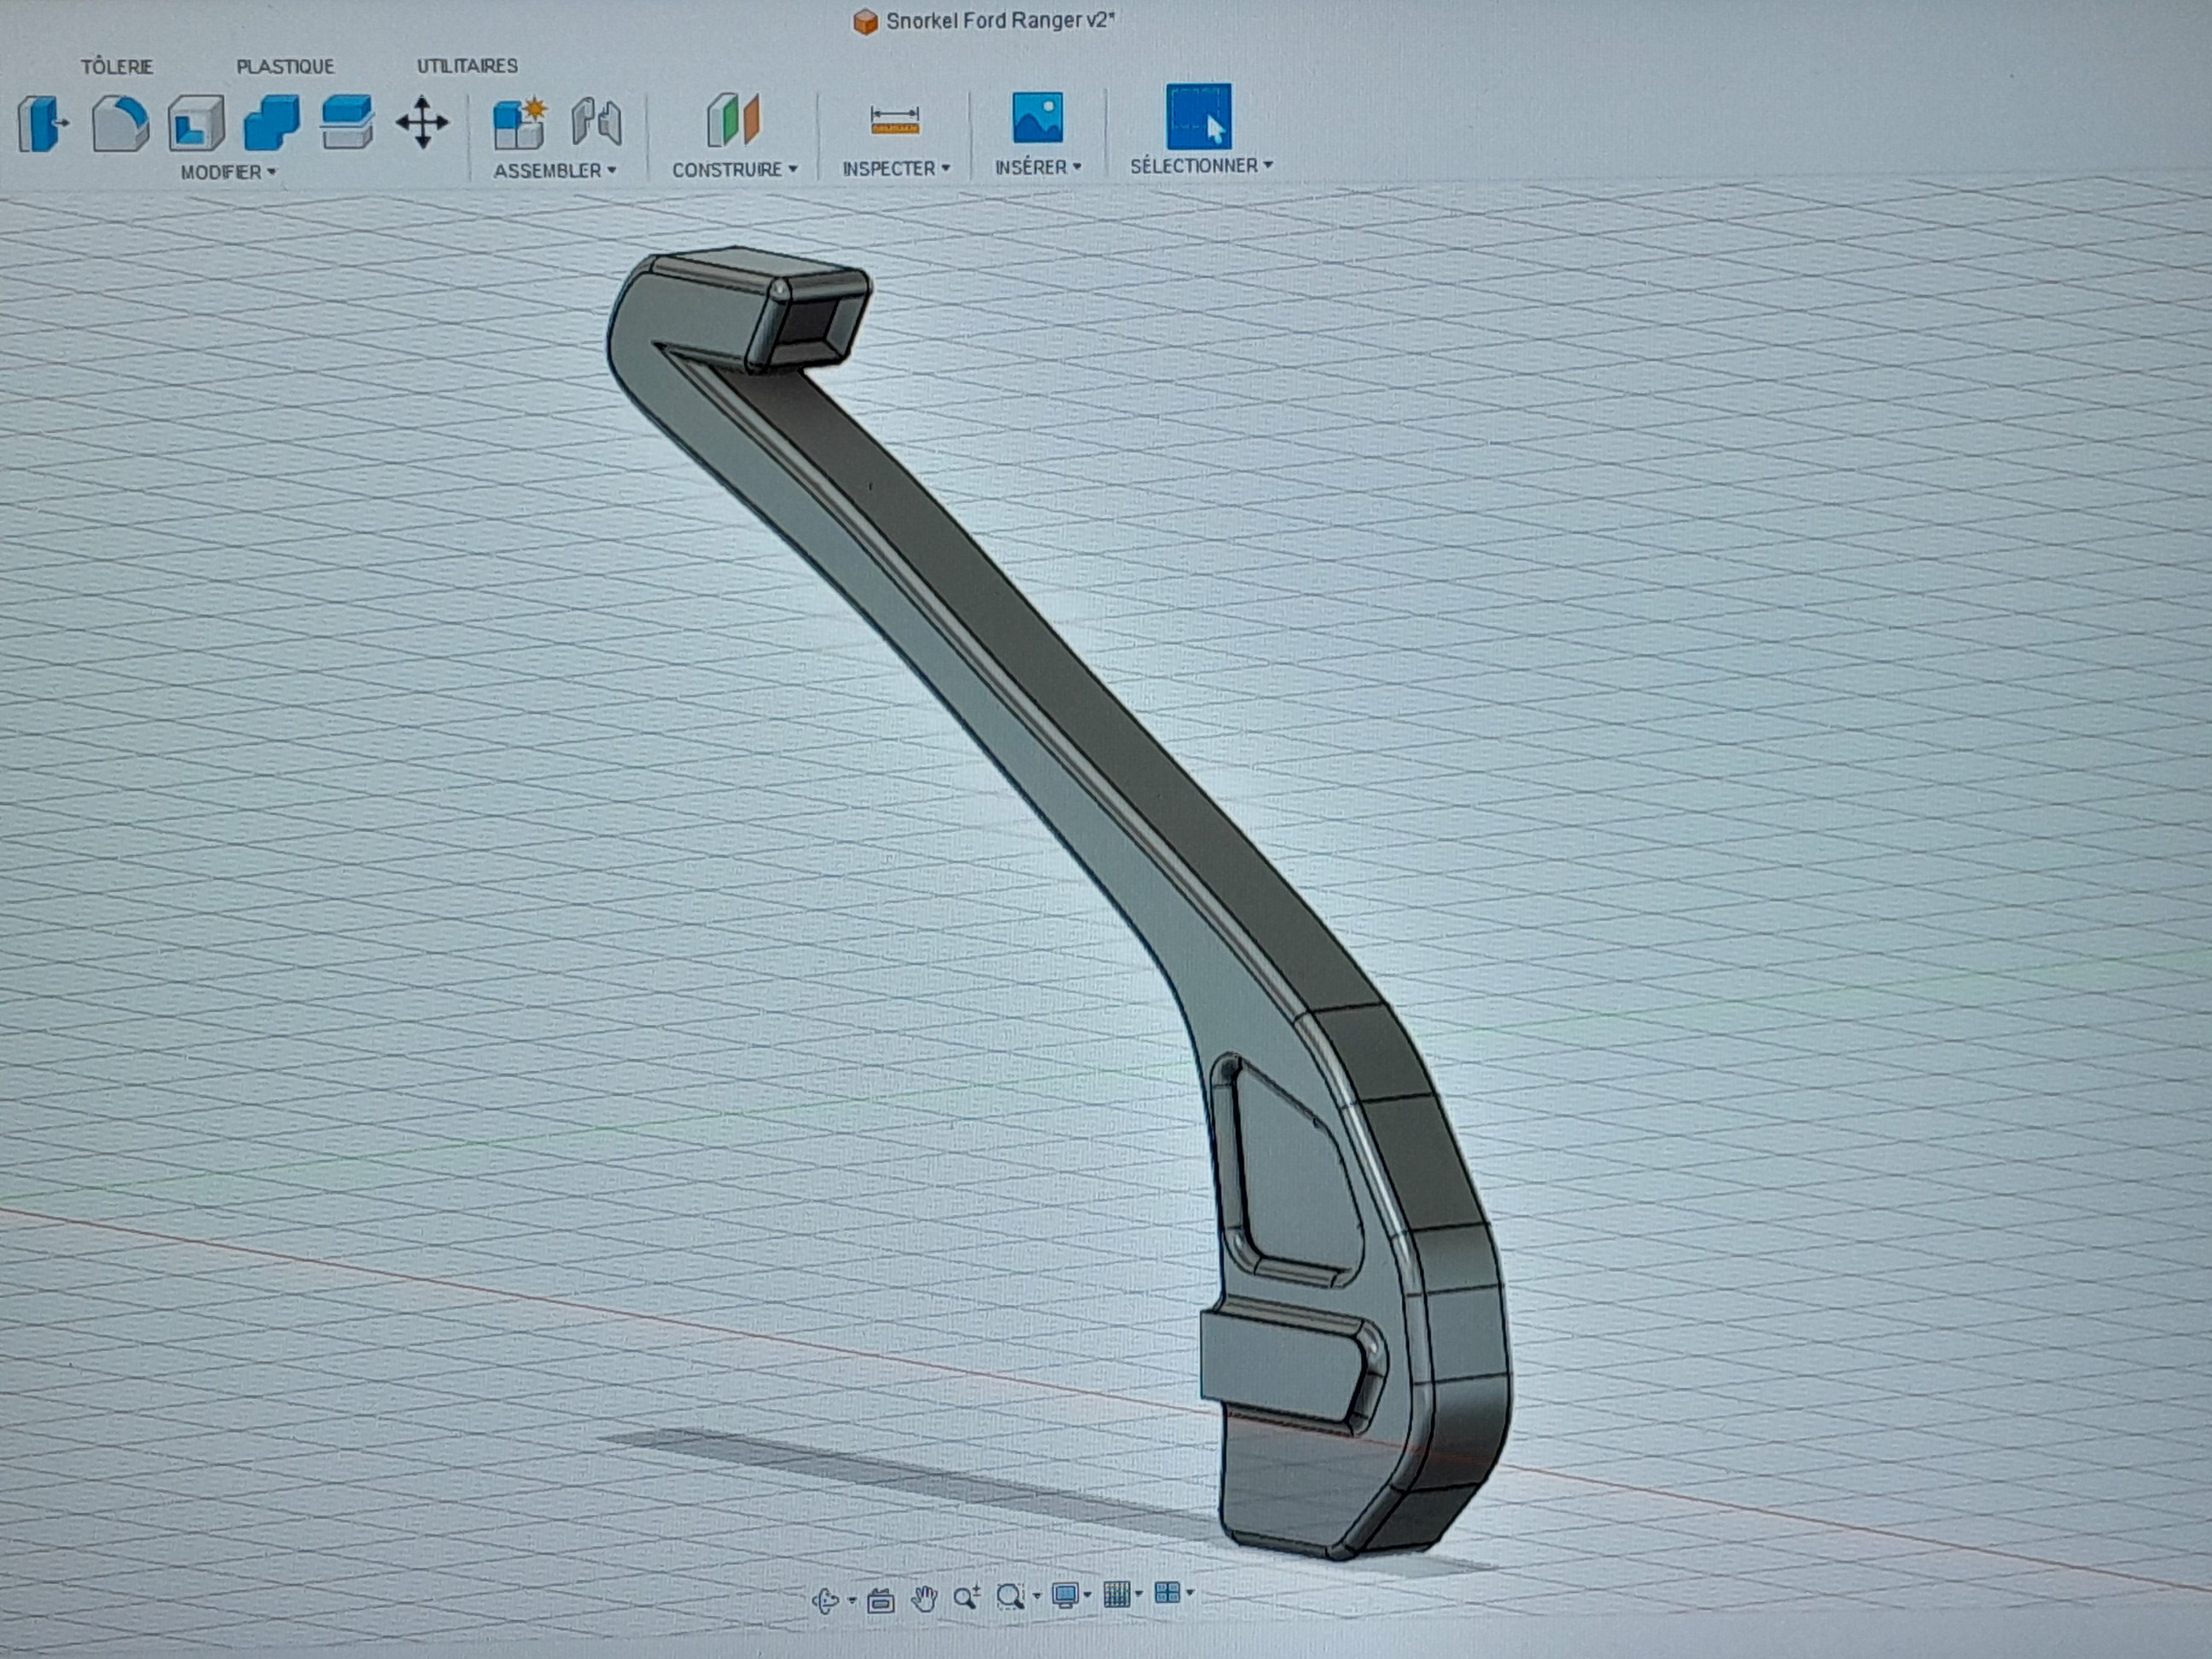
Task: Expand the Grid and Snaps dropdown arrow
Action: point(1139,1594)
